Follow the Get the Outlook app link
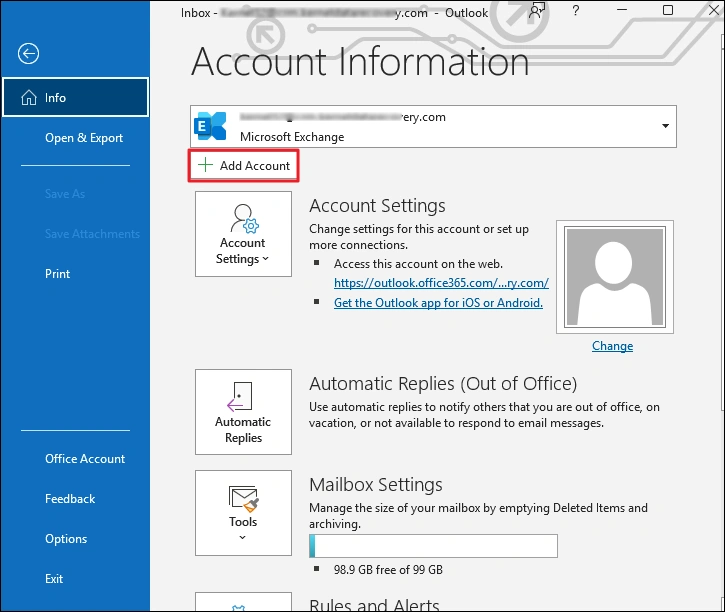This screenshot has height=612, width=725. [438, 303]
